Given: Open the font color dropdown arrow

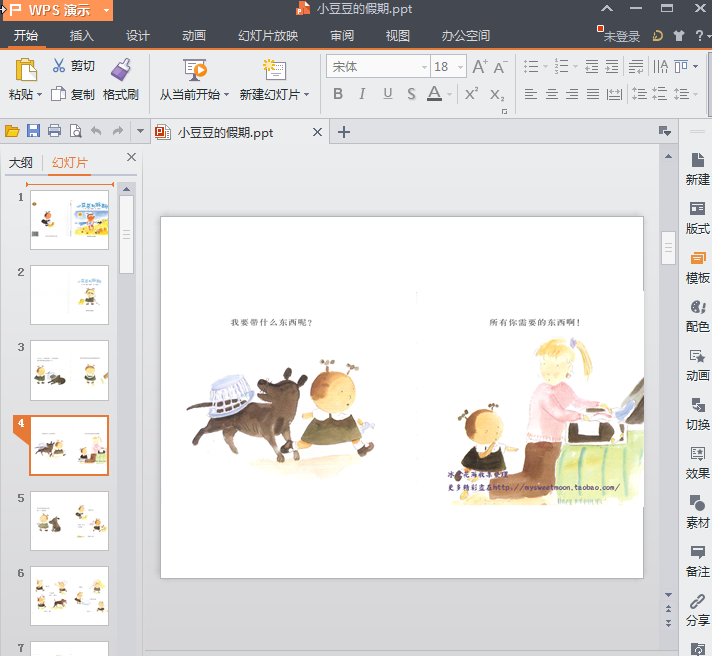Looking at the screenshot, I should [449, 94].
